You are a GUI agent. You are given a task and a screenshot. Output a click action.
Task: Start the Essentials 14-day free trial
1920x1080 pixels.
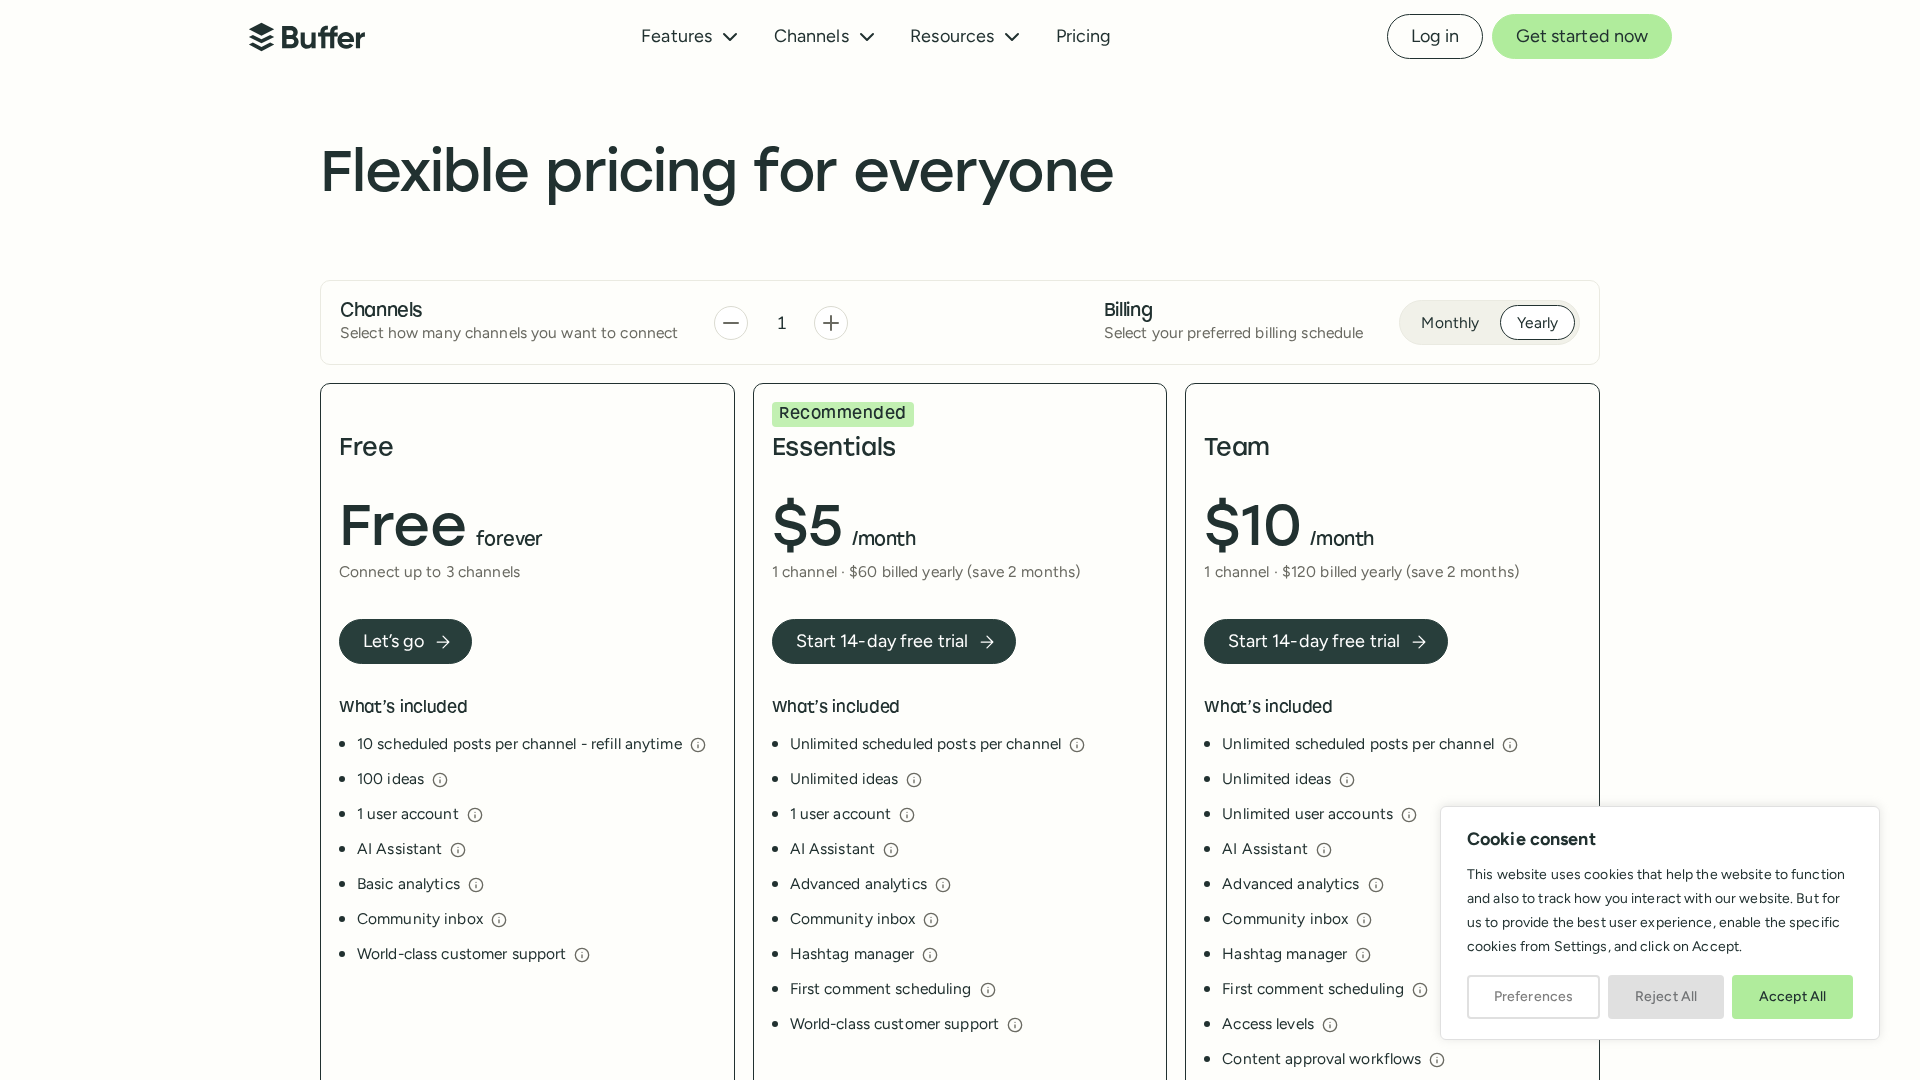tap(893, 642)
